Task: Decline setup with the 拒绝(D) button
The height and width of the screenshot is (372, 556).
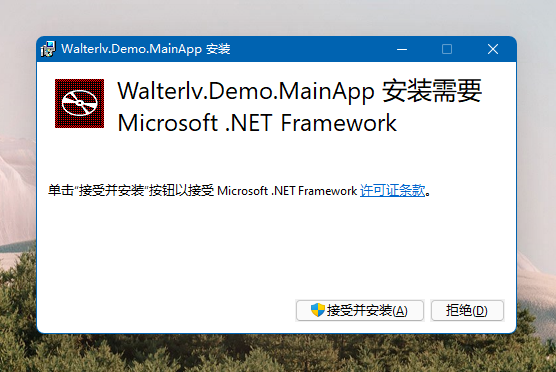Action: click(x=467, y=311)
